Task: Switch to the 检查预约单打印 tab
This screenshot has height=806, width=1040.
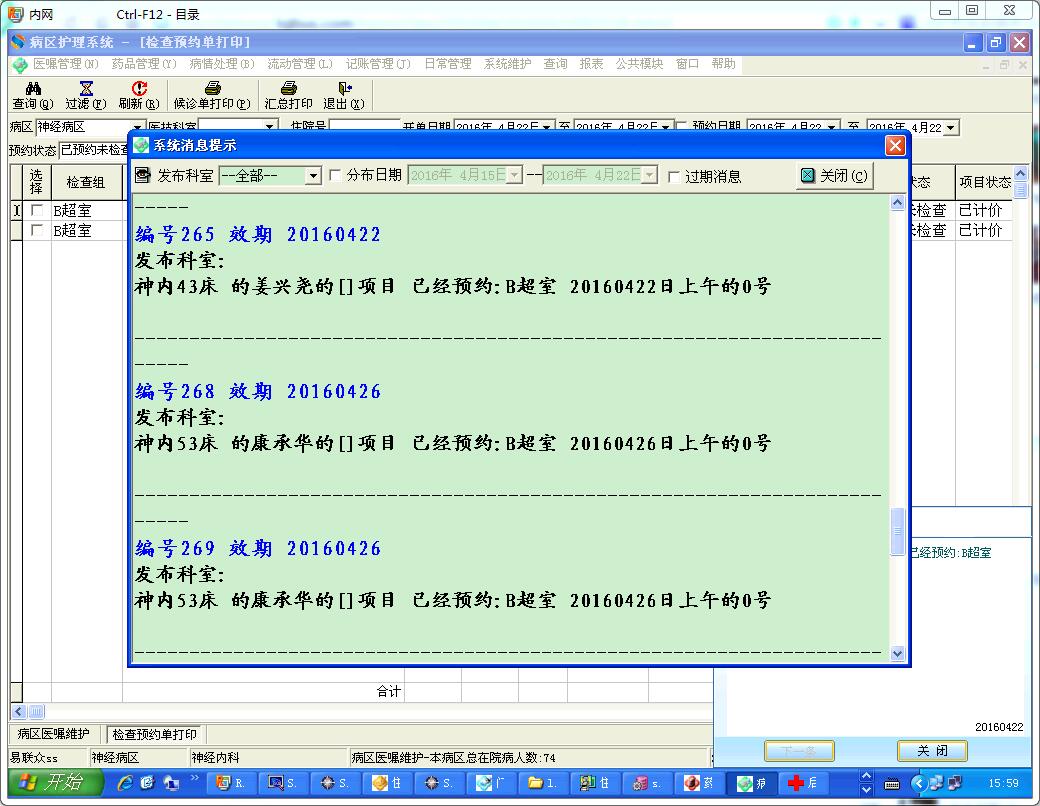Action: click(x=155, y=734)
